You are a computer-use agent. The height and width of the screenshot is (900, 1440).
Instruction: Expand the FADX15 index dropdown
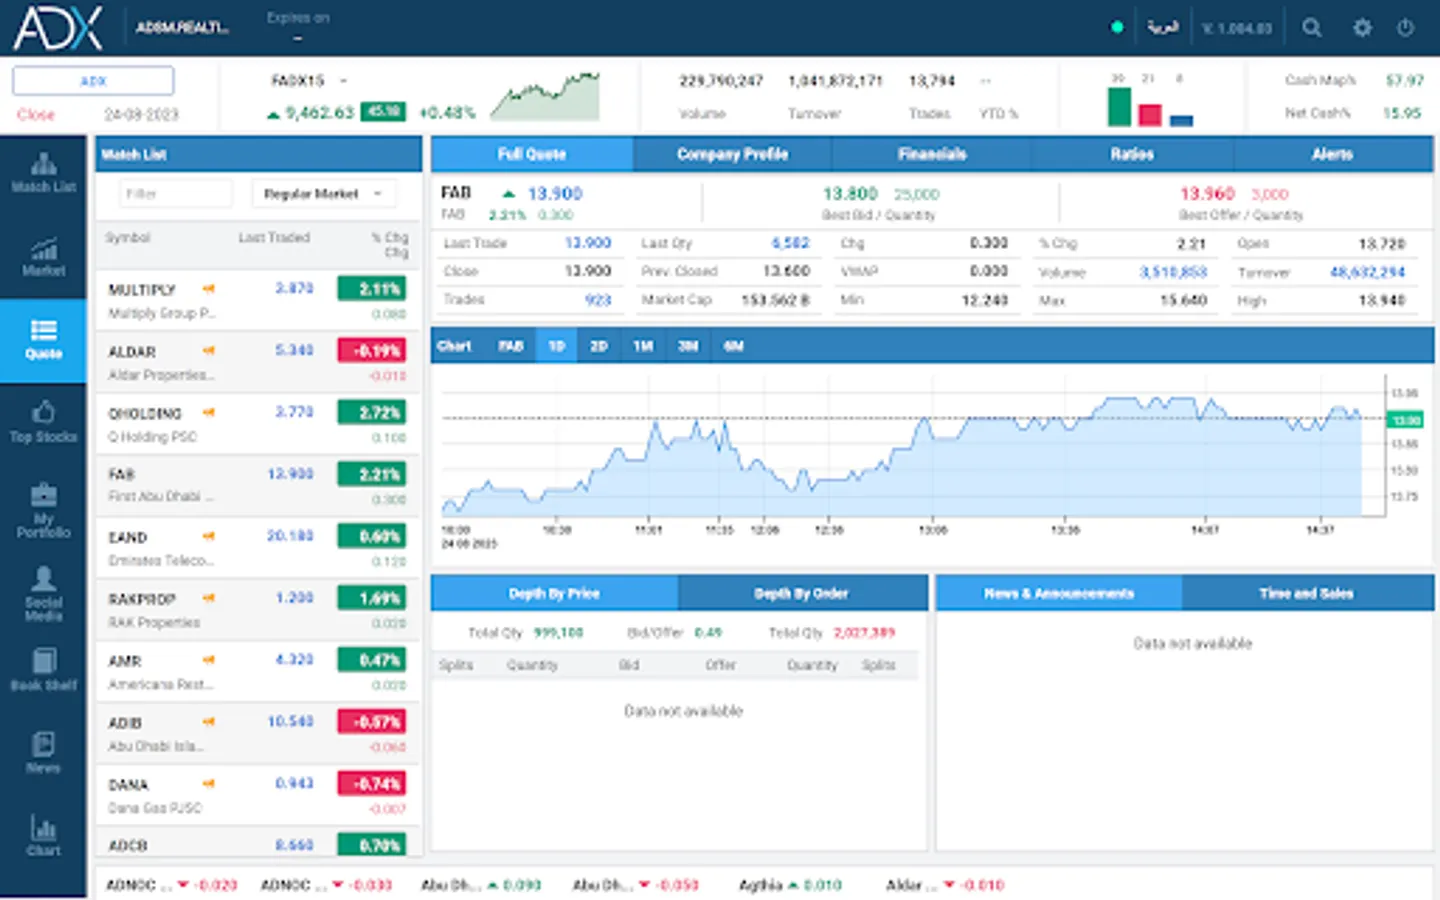click(343, 80)
